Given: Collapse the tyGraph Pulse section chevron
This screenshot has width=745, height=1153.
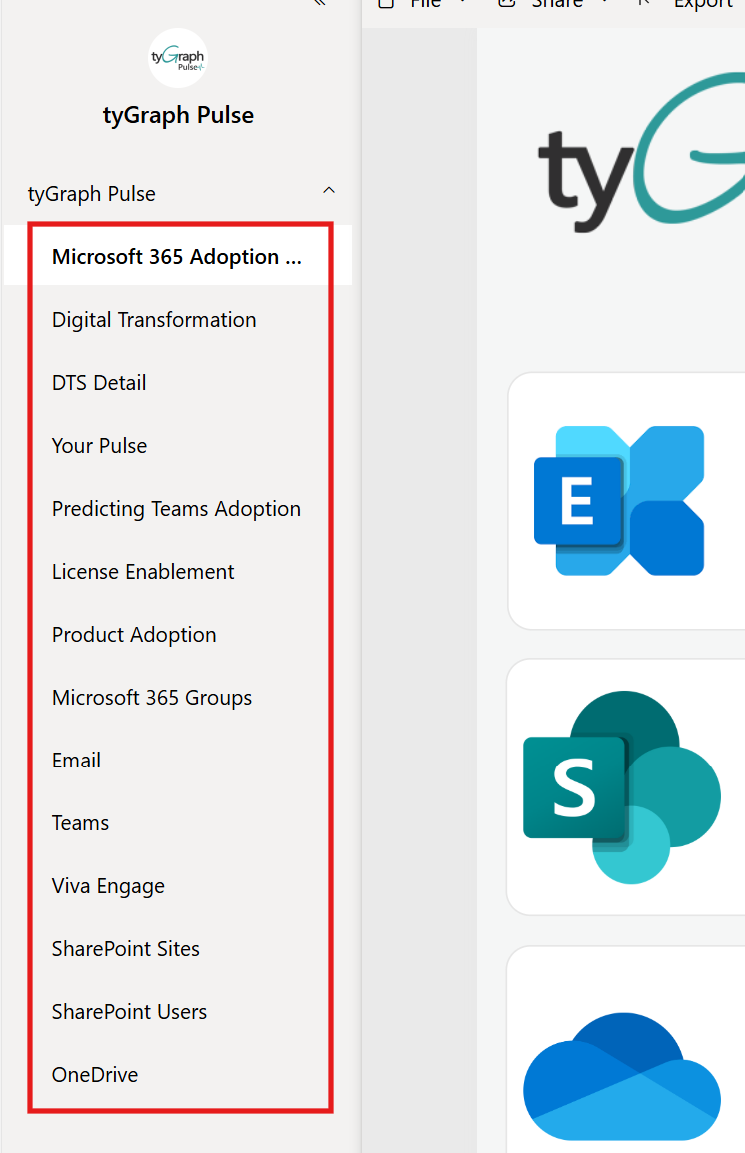Looking at the screenshot, I should [x=329, y=191].
